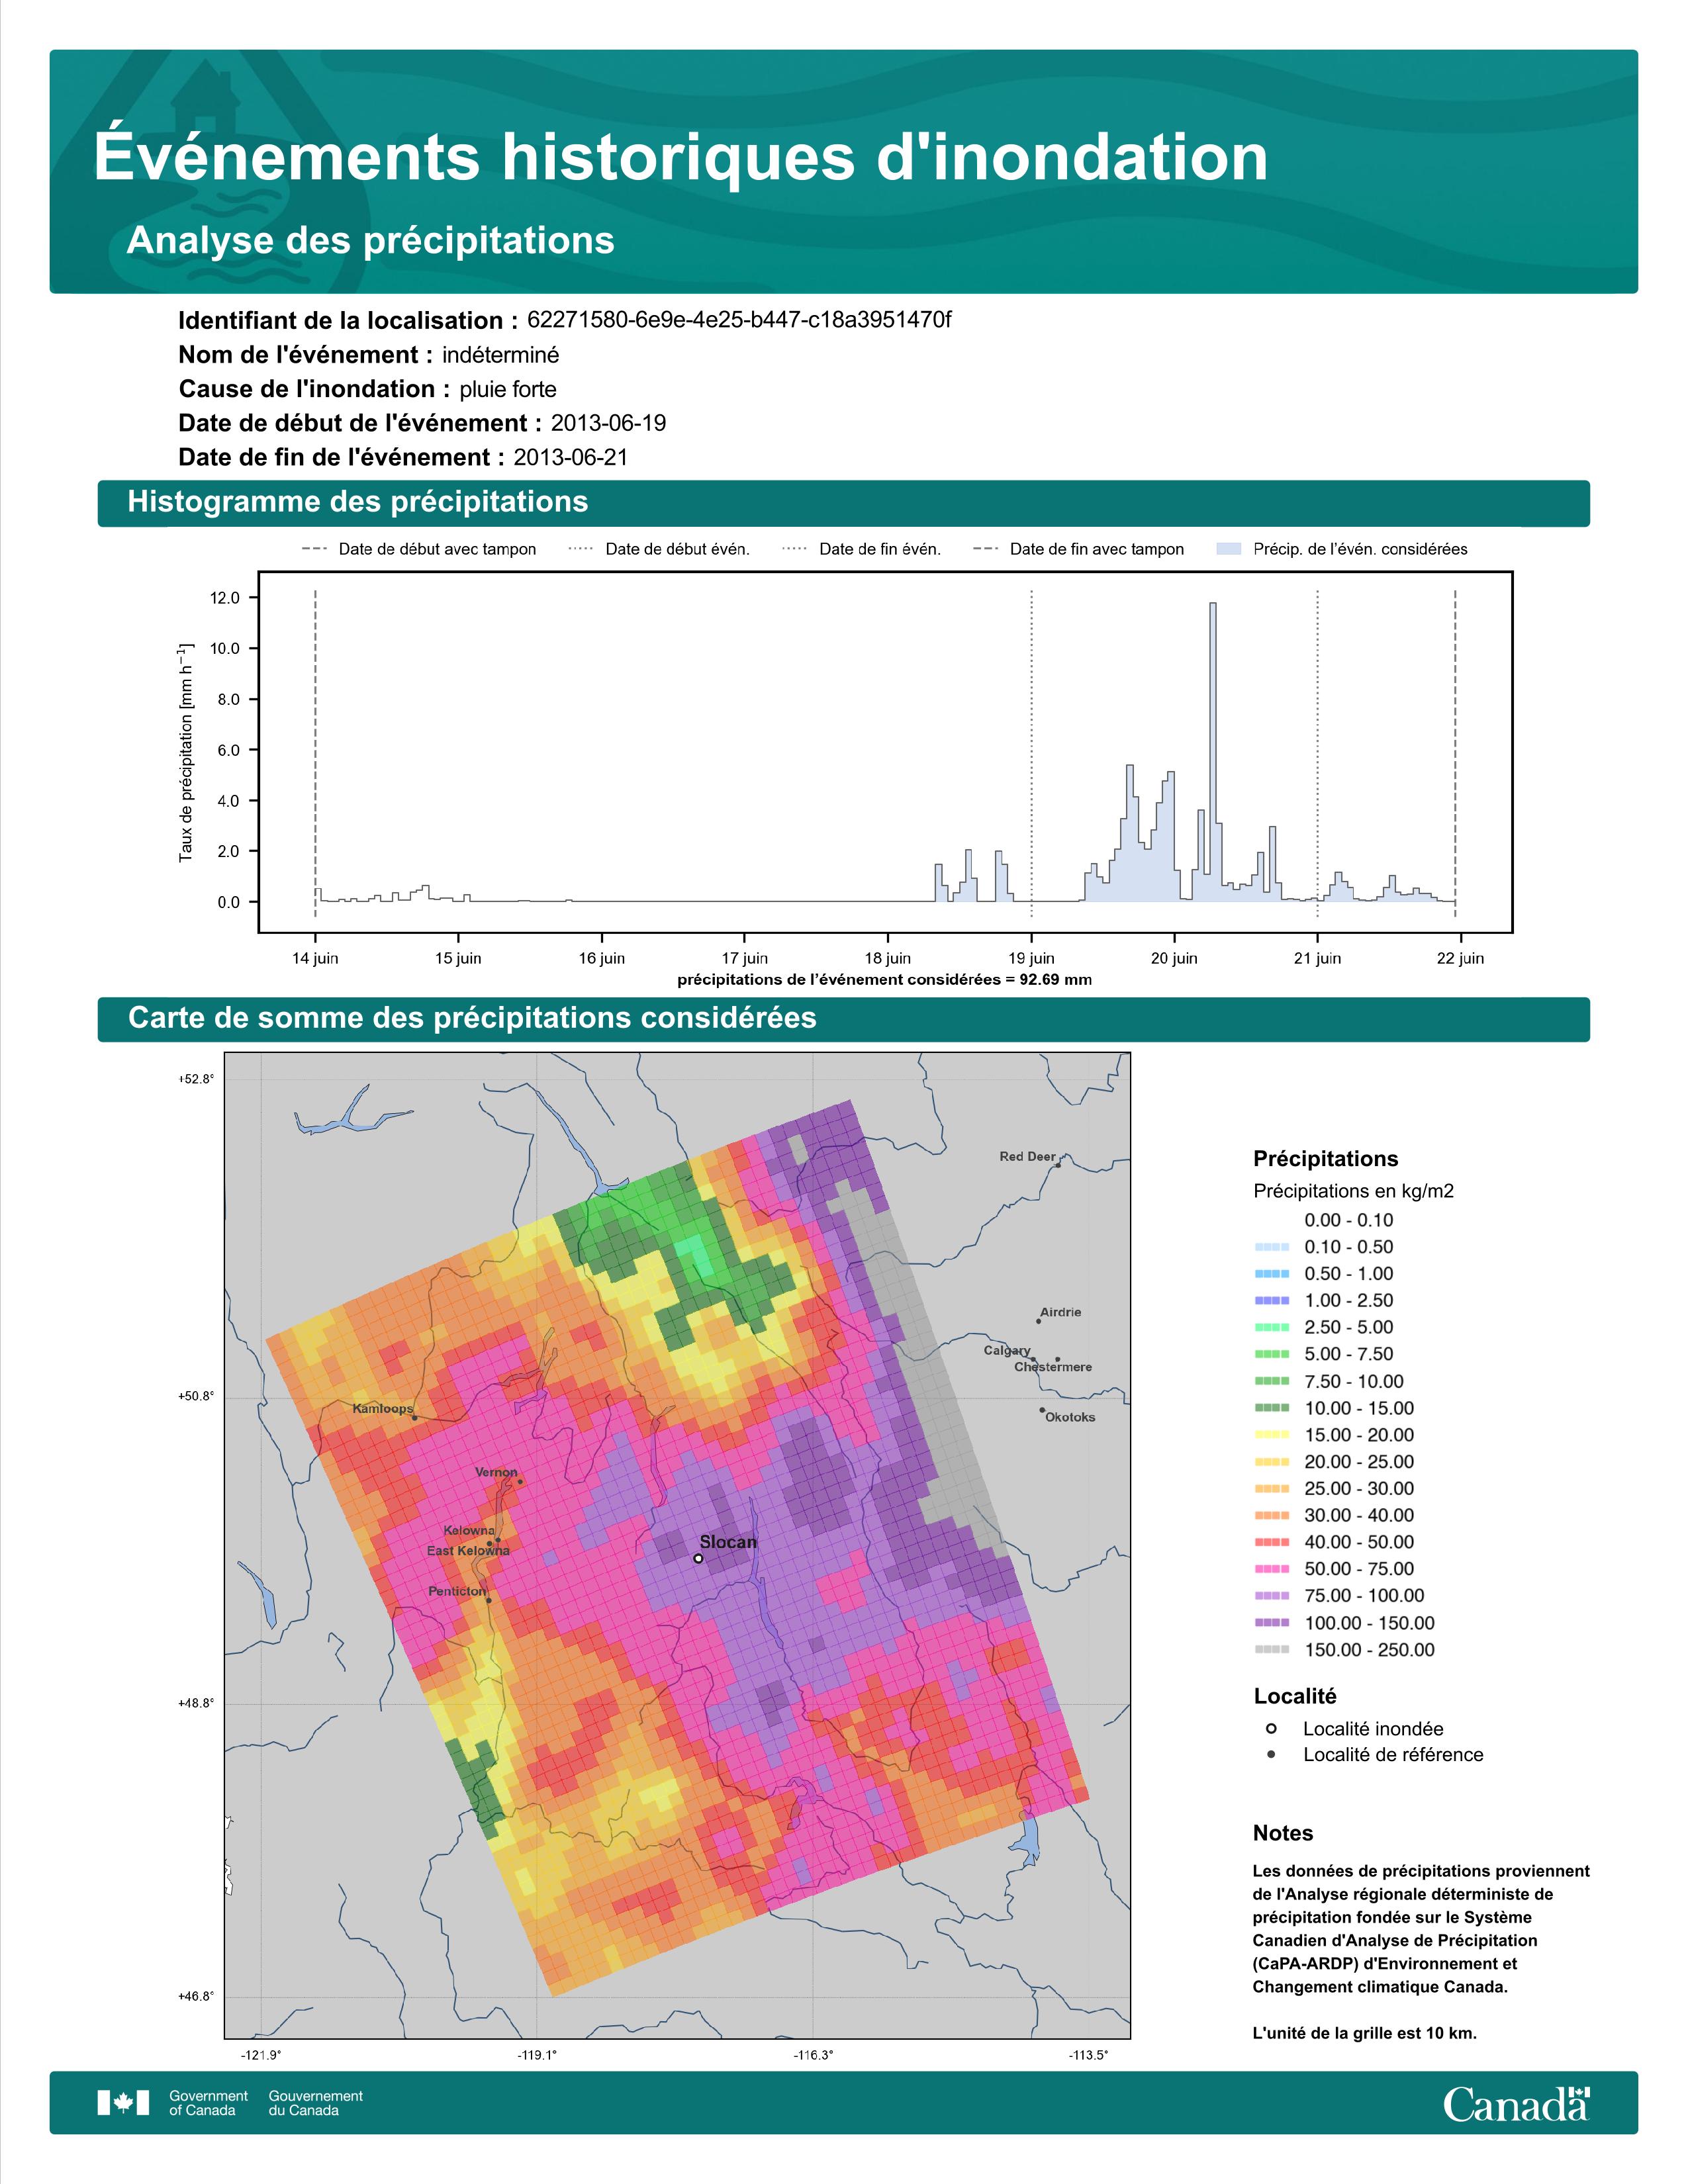Click the 1.00 - 2.50 legend swatch

1272,1300
